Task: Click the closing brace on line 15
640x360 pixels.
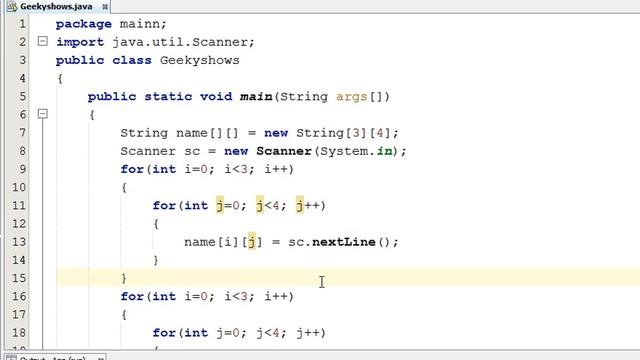Action: pos(124,278)
